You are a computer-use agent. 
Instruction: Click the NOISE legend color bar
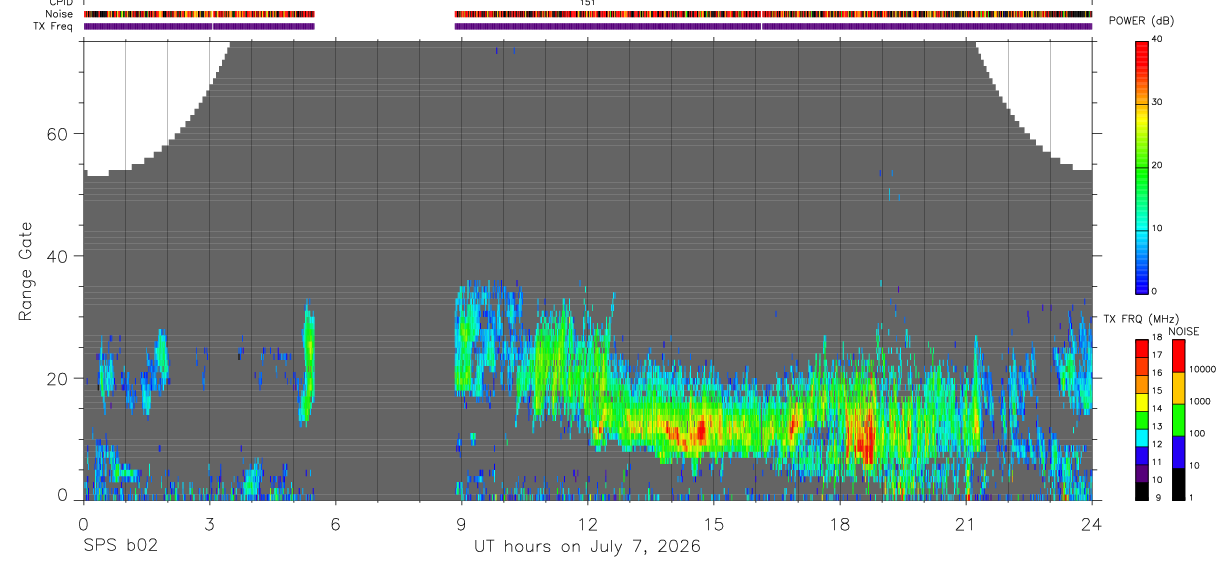[x=1178, y=419]
